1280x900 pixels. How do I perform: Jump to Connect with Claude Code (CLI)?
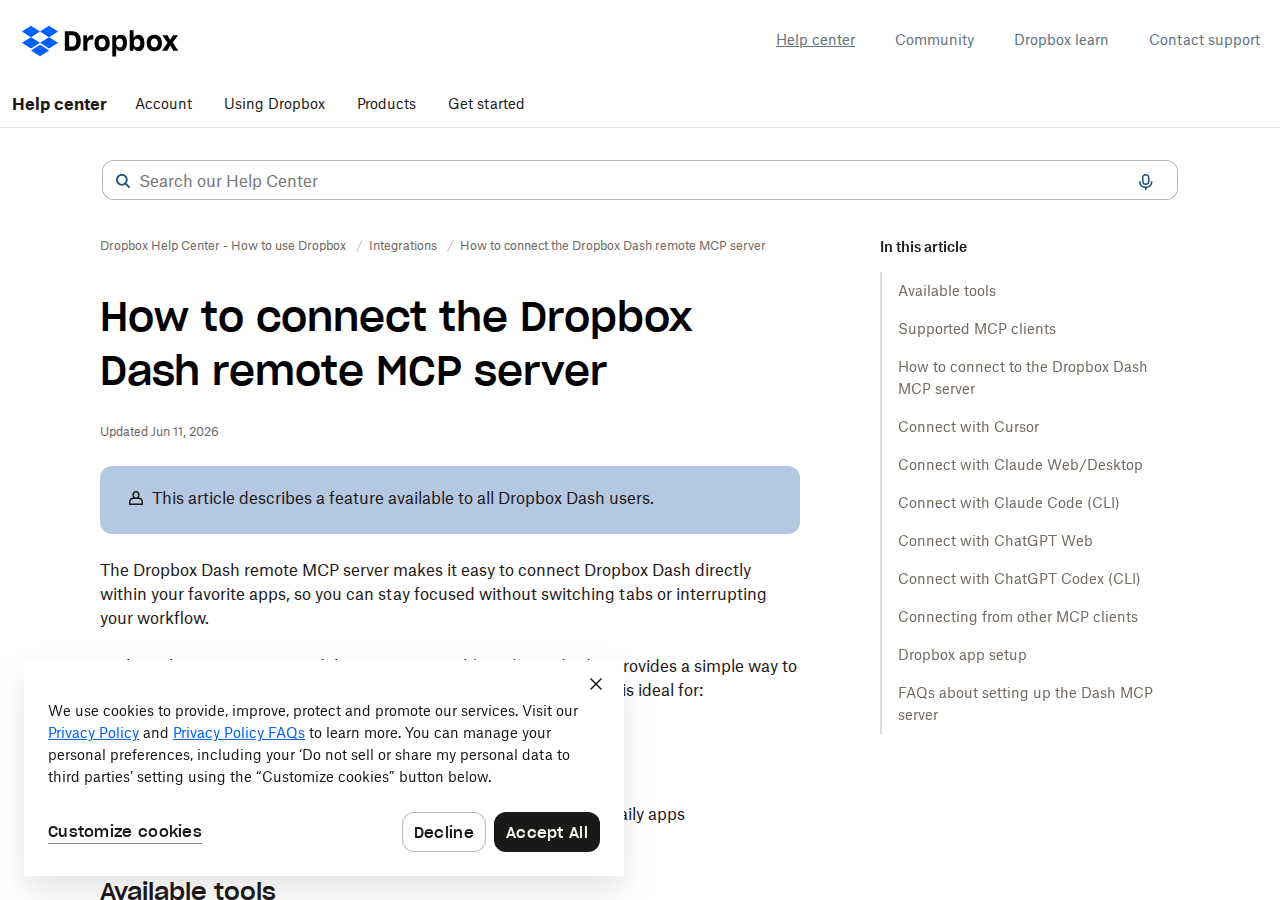[1009, 503]
